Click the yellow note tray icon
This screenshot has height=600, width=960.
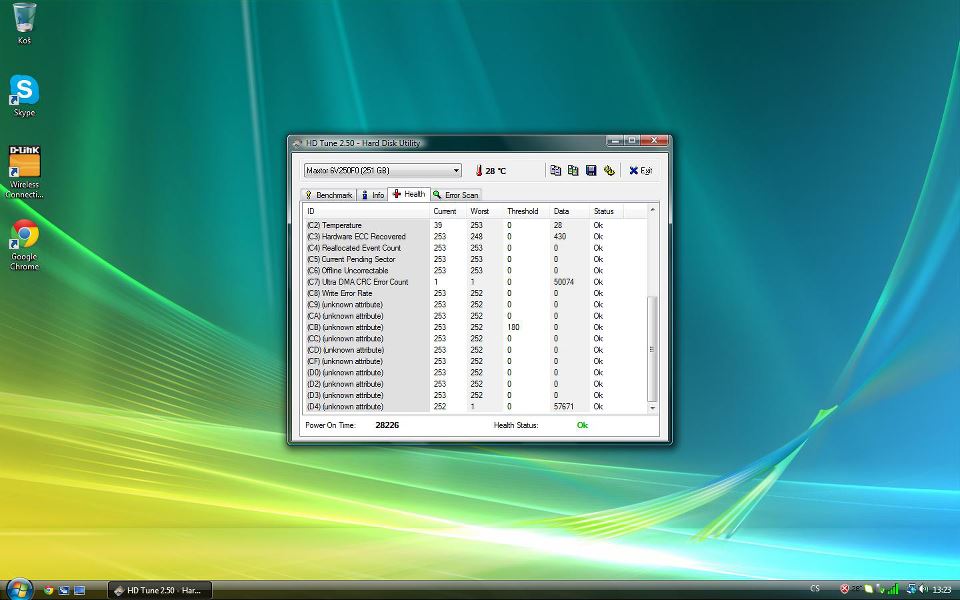(x=868, y=589)
